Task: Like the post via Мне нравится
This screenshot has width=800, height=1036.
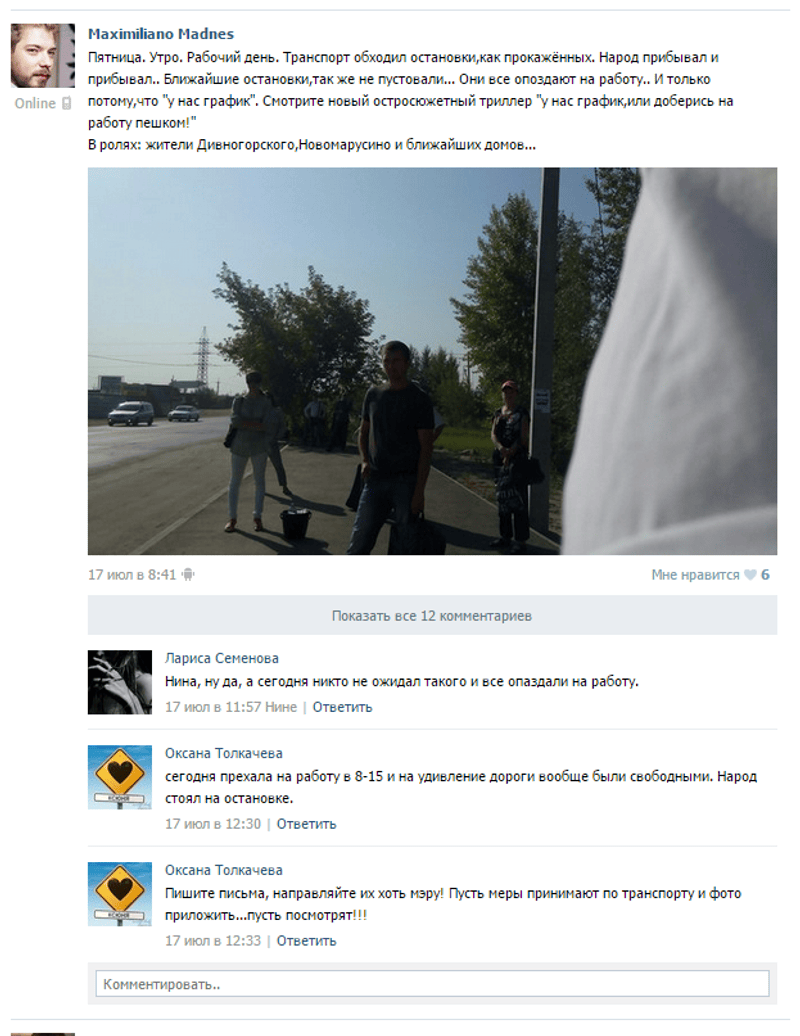Action: pos(695,575)
